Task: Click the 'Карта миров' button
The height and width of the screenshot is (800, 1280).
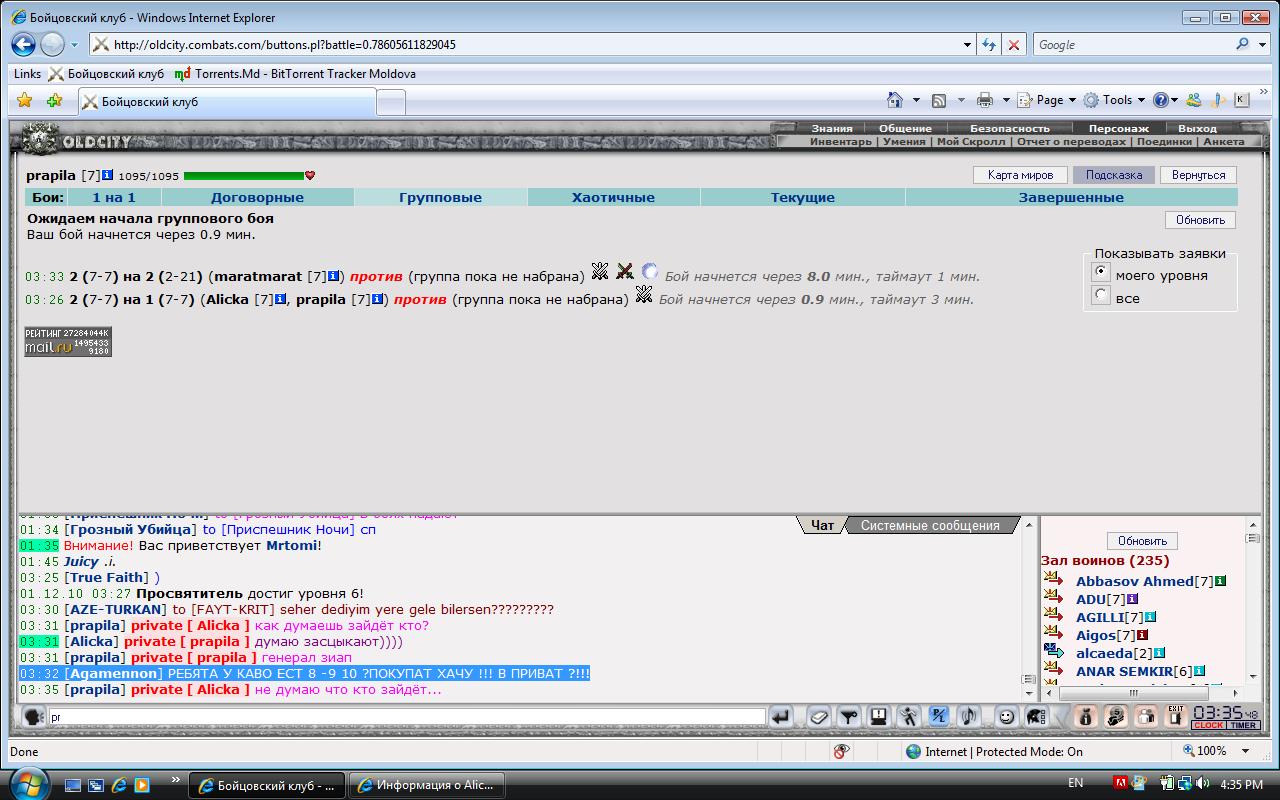Action: 1020,175
